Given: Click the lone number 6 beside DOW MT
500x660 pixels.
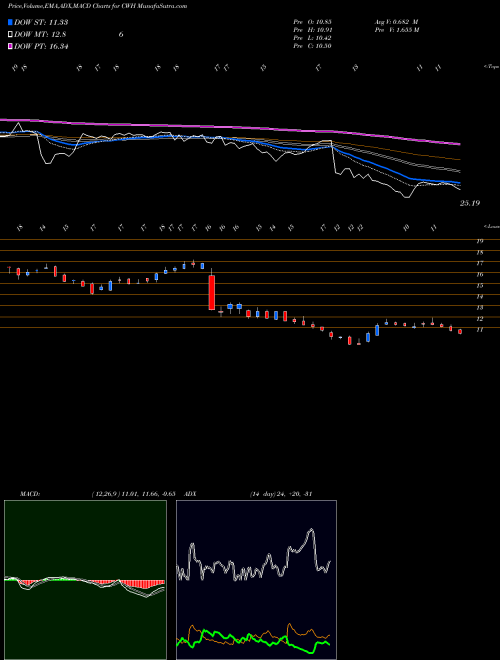Looking at the screenshot, I should click(x=121, y=35).
